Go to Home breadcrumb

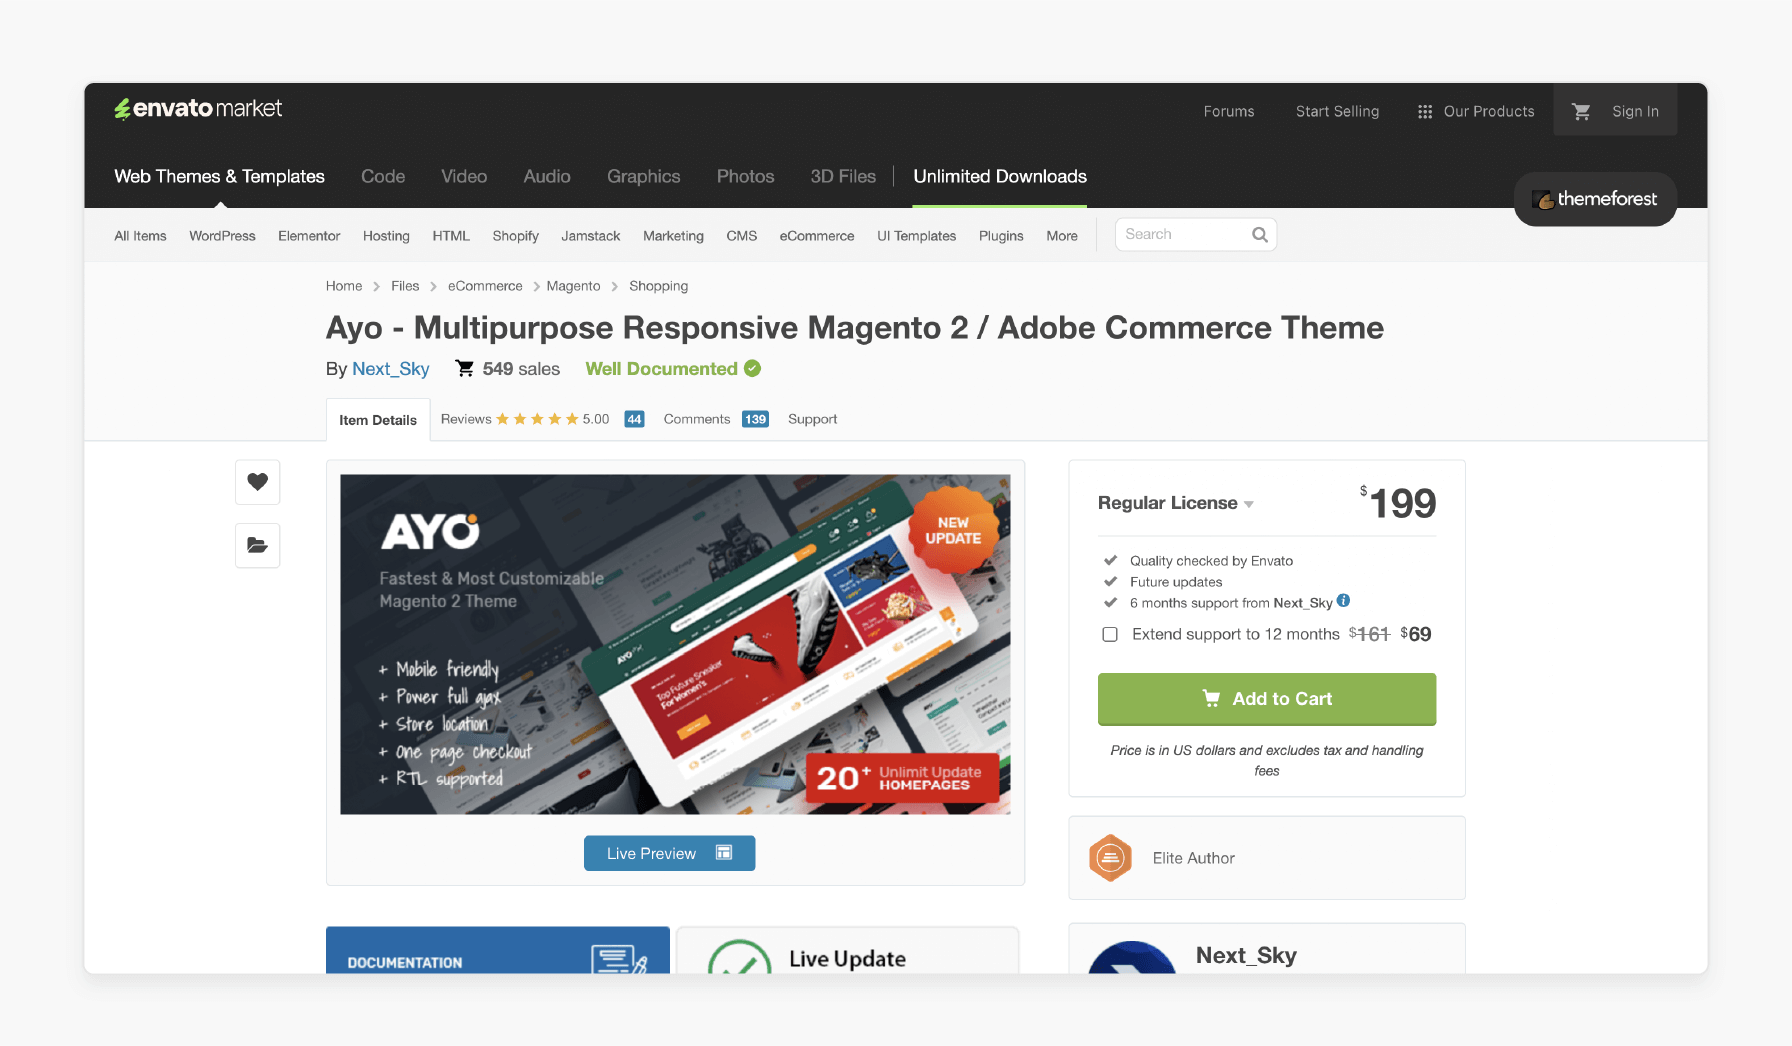click(344, 286)
